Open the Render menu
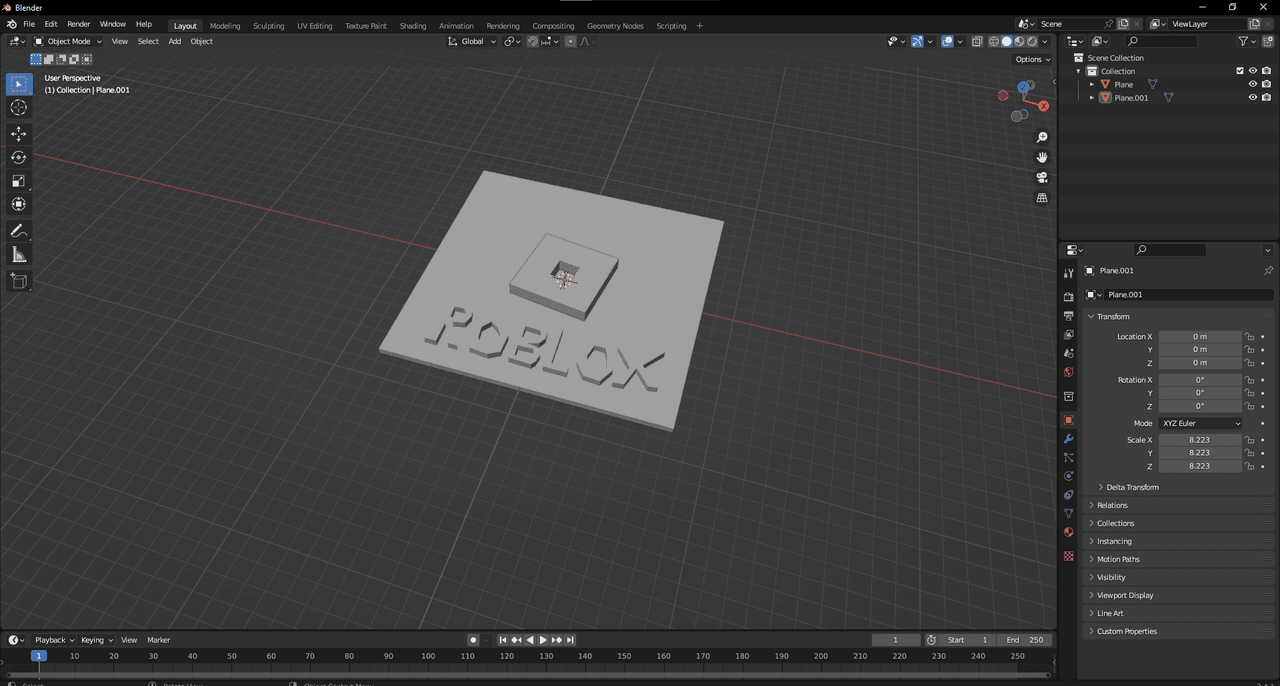Viewport: 1280px width, 686px height. coord(78,24)
